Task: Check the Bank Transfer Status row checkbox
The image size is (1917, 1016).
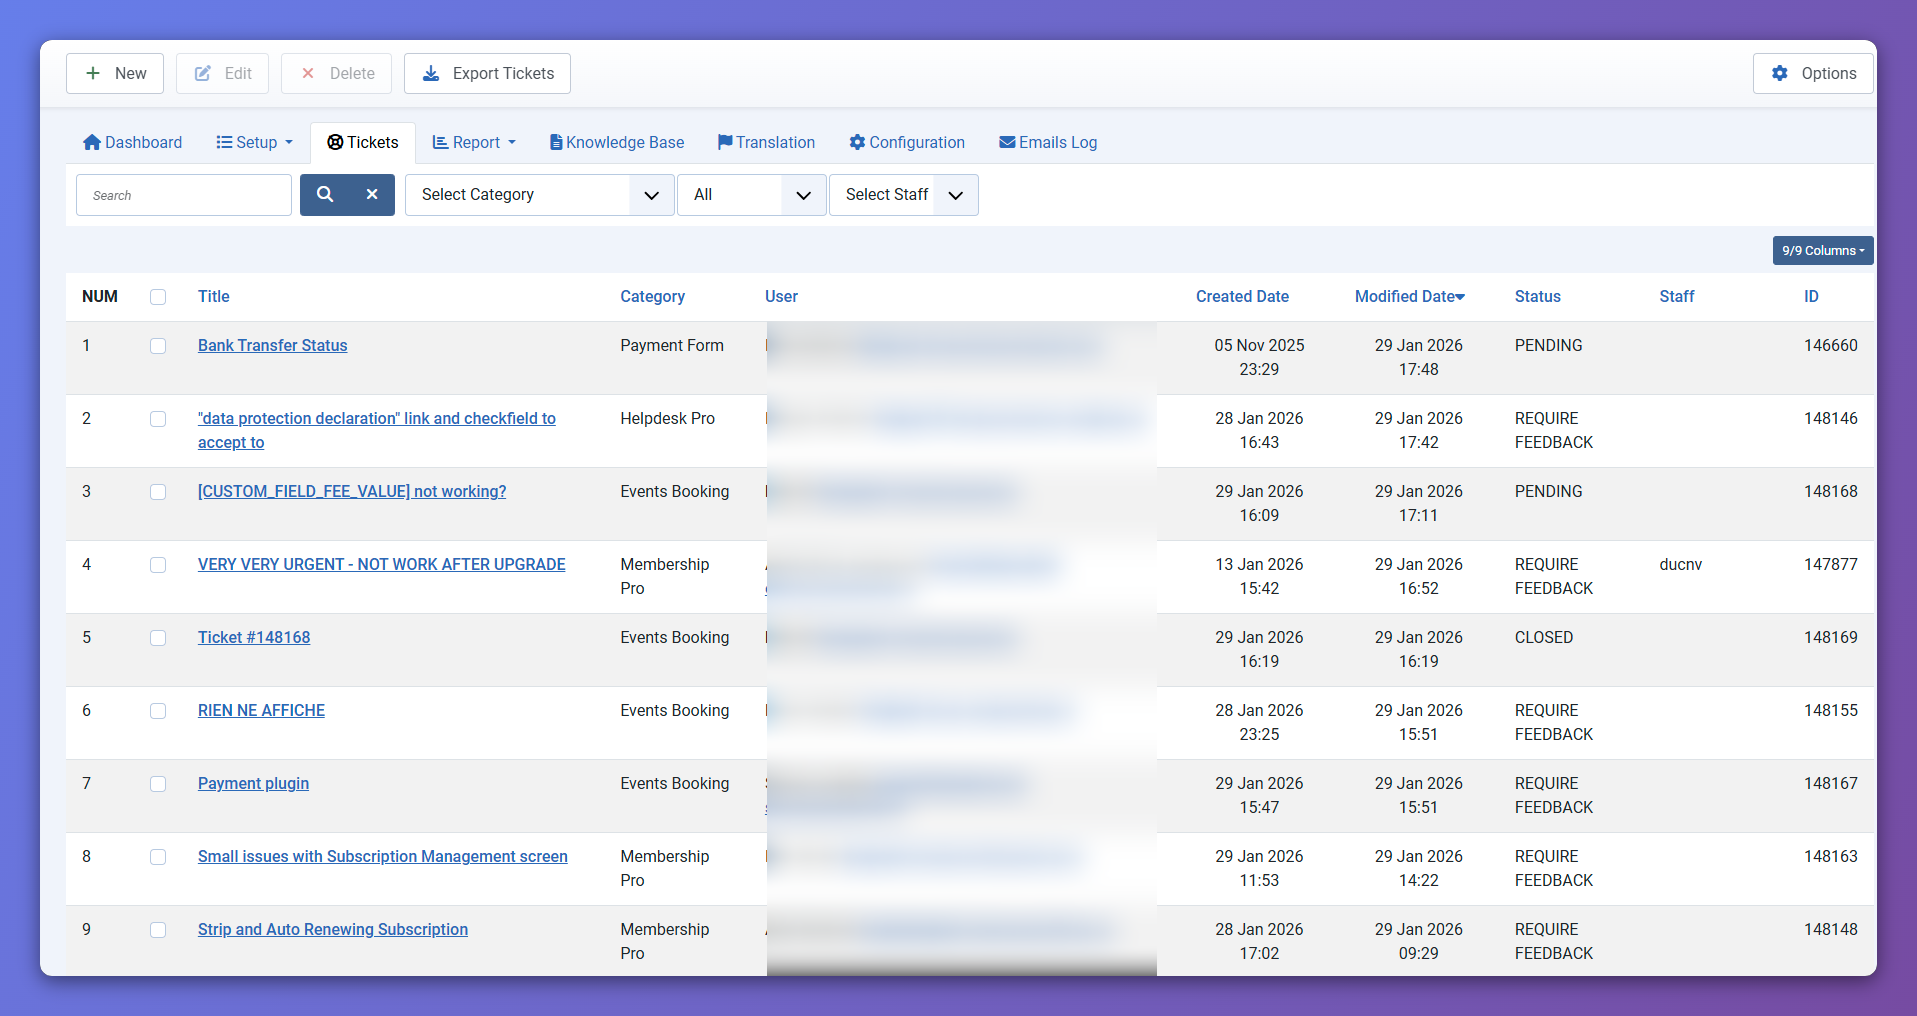Action: pos(158,346)
